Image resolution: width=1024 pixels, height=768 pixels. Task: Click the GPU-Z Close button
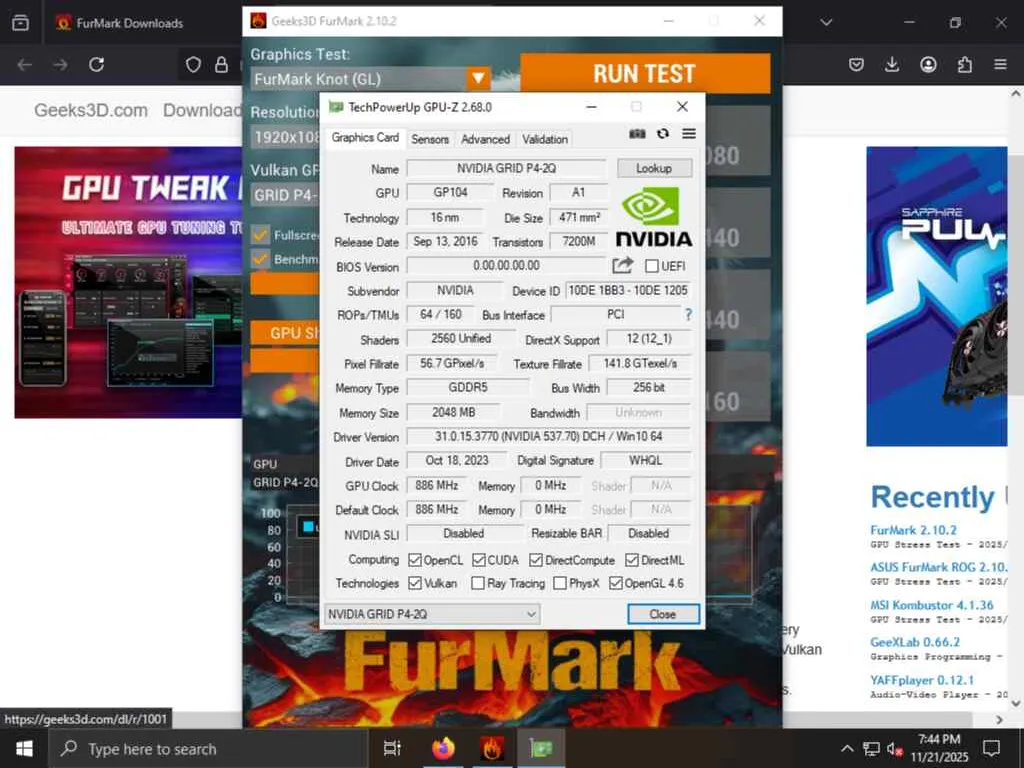[x=663, y=614]
